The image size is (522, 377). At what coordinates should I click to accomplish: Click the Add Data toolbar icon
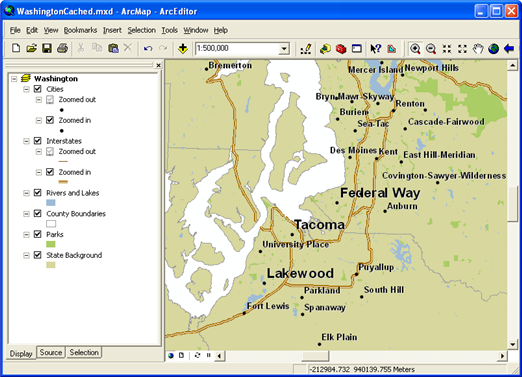(183, 49)
